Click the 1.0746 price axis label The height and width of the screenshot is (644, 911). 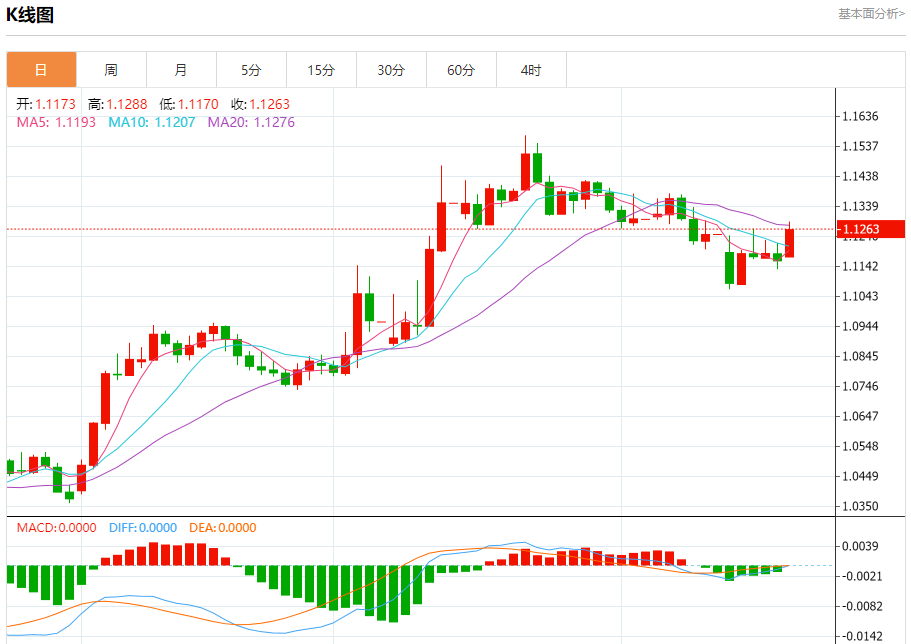(x=860, y=387)
